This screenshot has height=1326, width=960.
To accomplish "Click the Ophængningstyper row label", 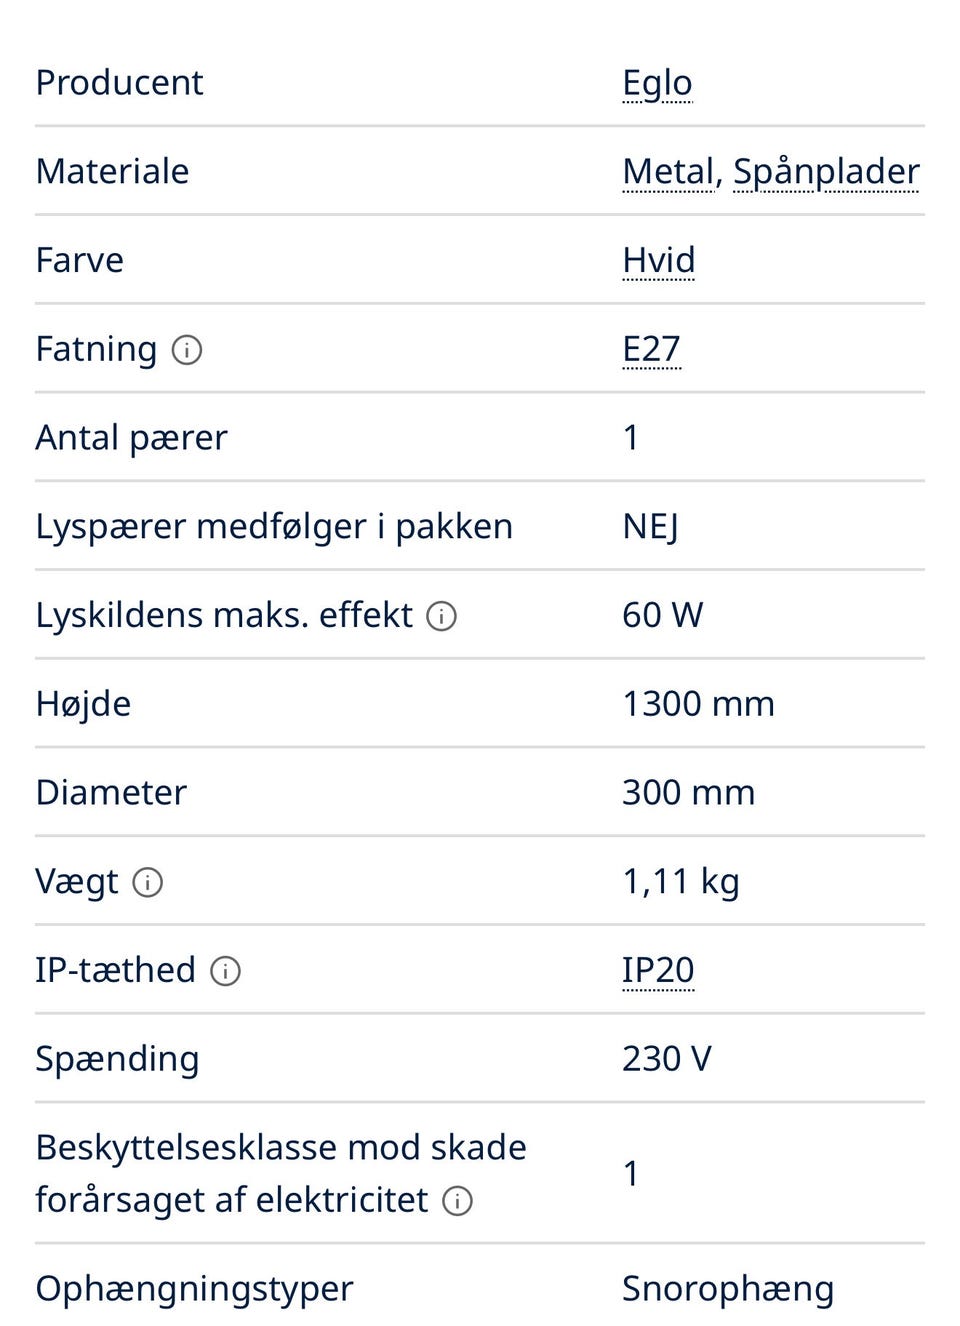I will (x=194, y=1289).
